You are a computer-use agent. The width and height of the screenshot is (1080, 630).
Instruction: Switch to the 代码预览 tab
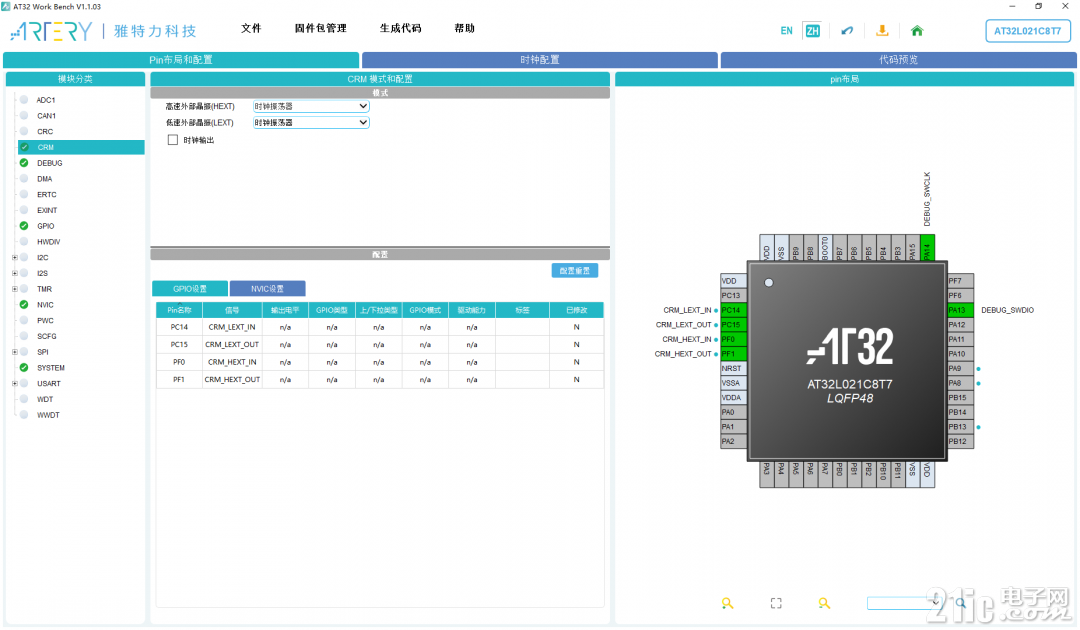[x=898, y=60]
